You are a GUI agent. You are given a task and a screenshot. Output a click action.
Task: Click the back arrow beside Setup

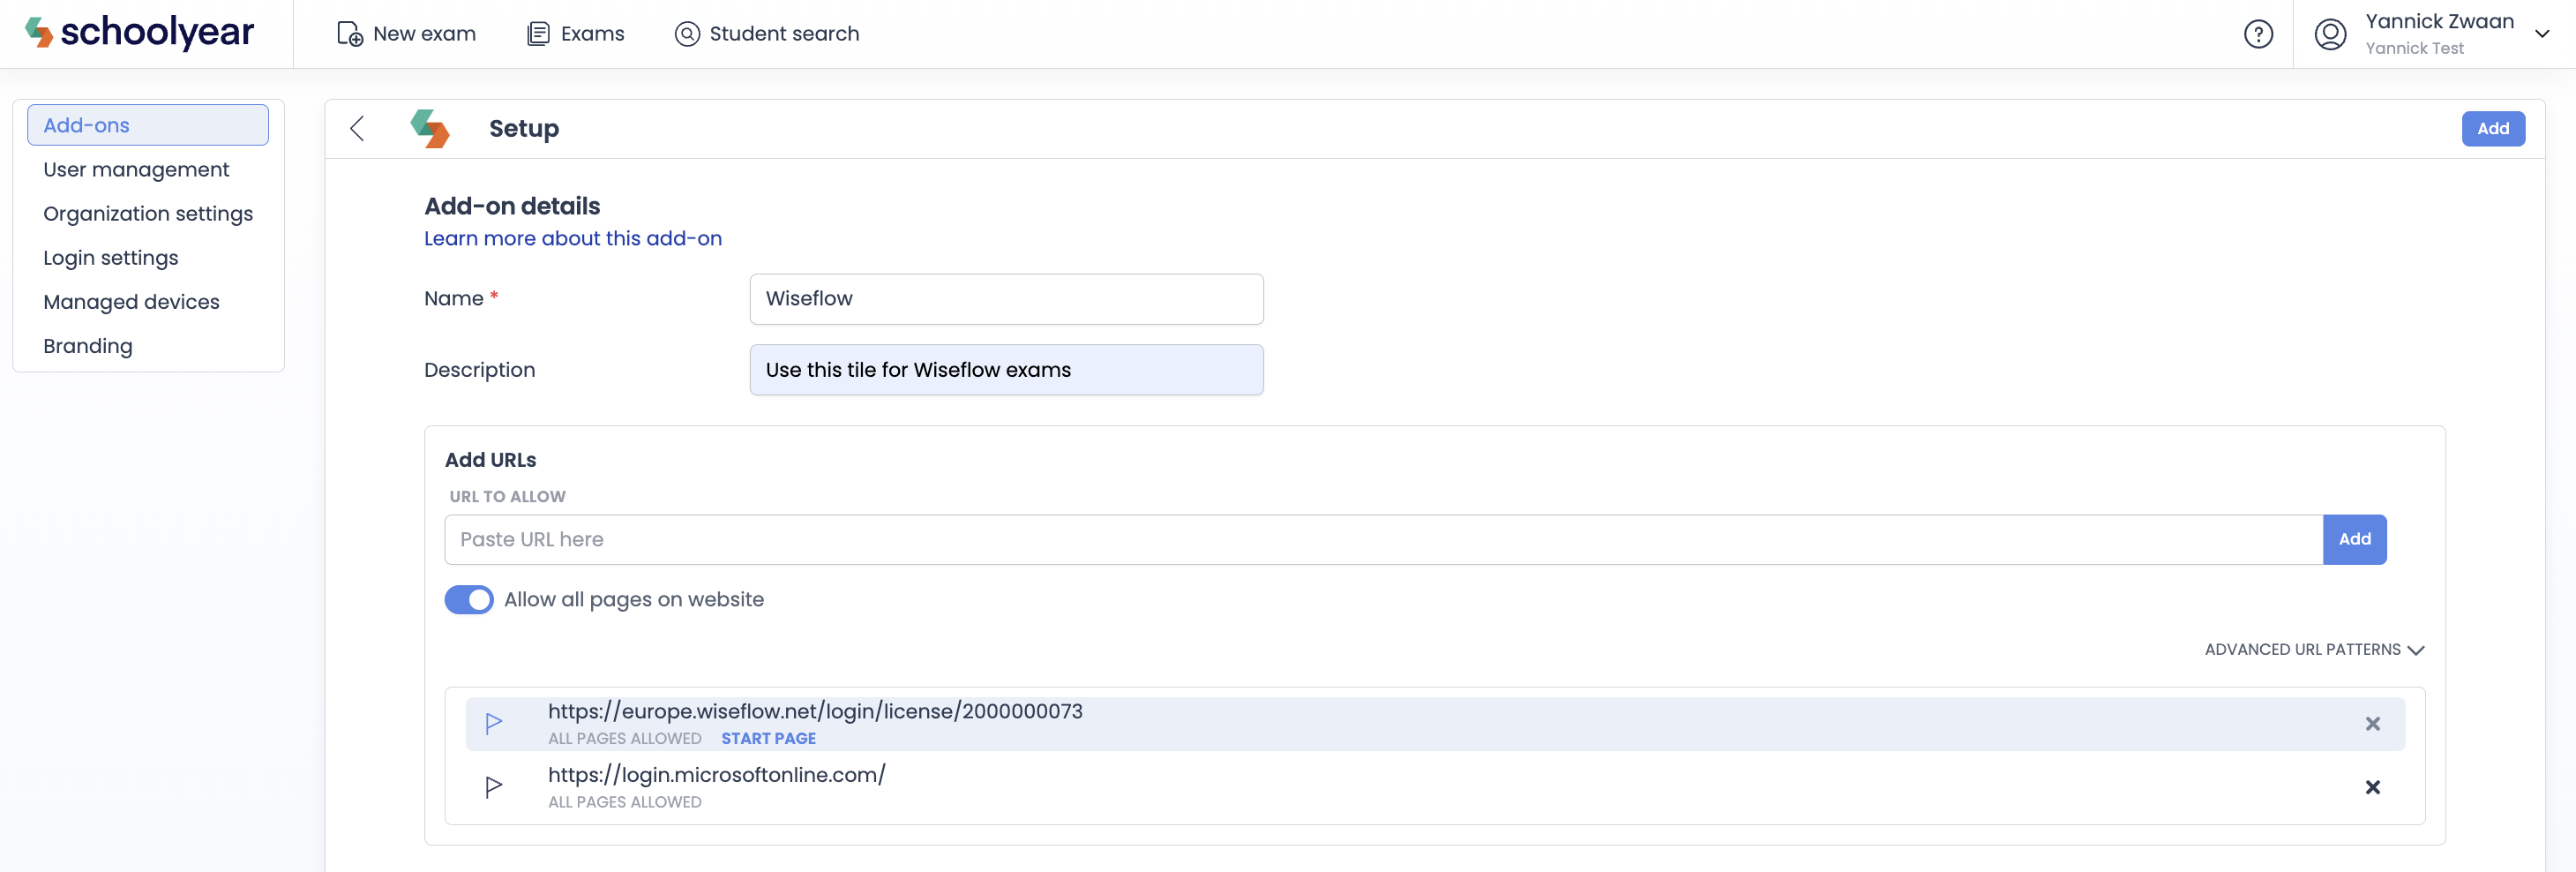[x=357, y=129]
